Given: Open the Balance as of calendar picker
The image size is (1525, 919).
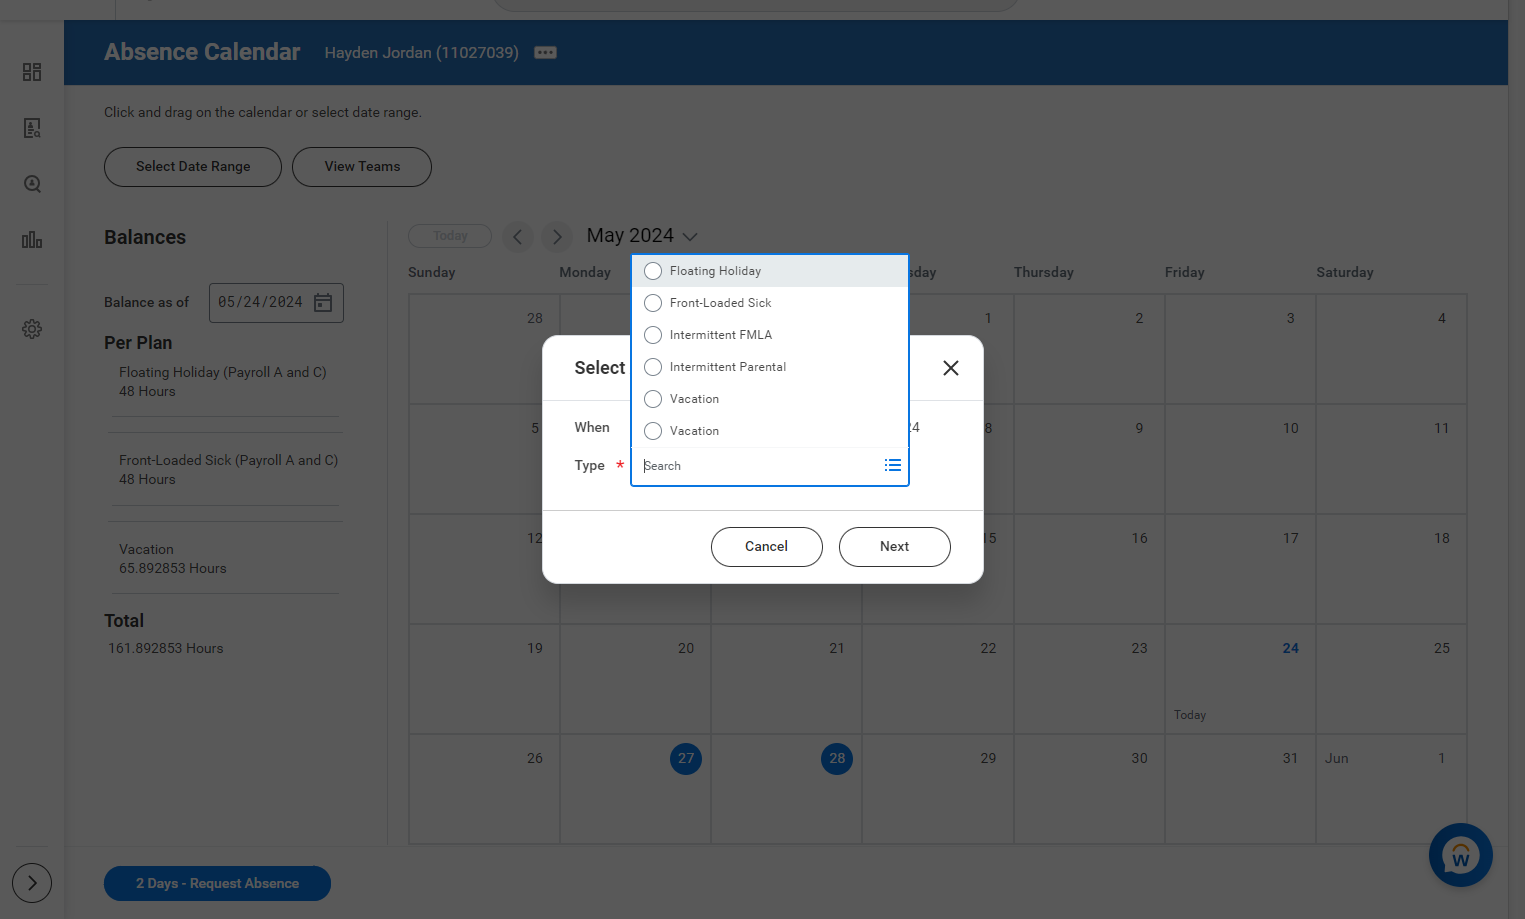Looking at the screenshot, I should click(323, 303).
